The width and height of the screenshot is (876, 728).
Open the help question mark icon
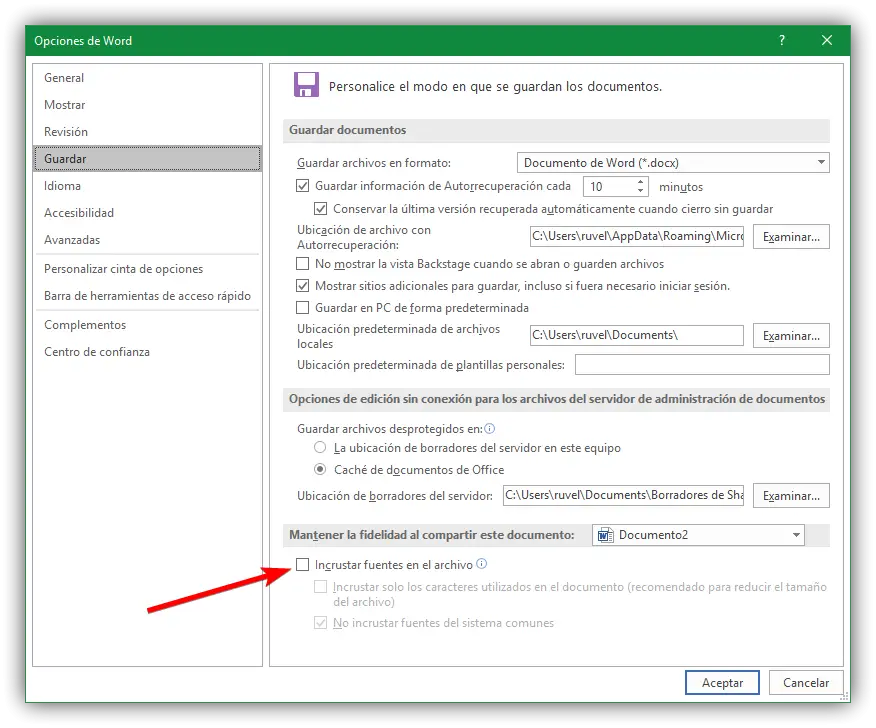pyautogui.click(x=782, y=40)
